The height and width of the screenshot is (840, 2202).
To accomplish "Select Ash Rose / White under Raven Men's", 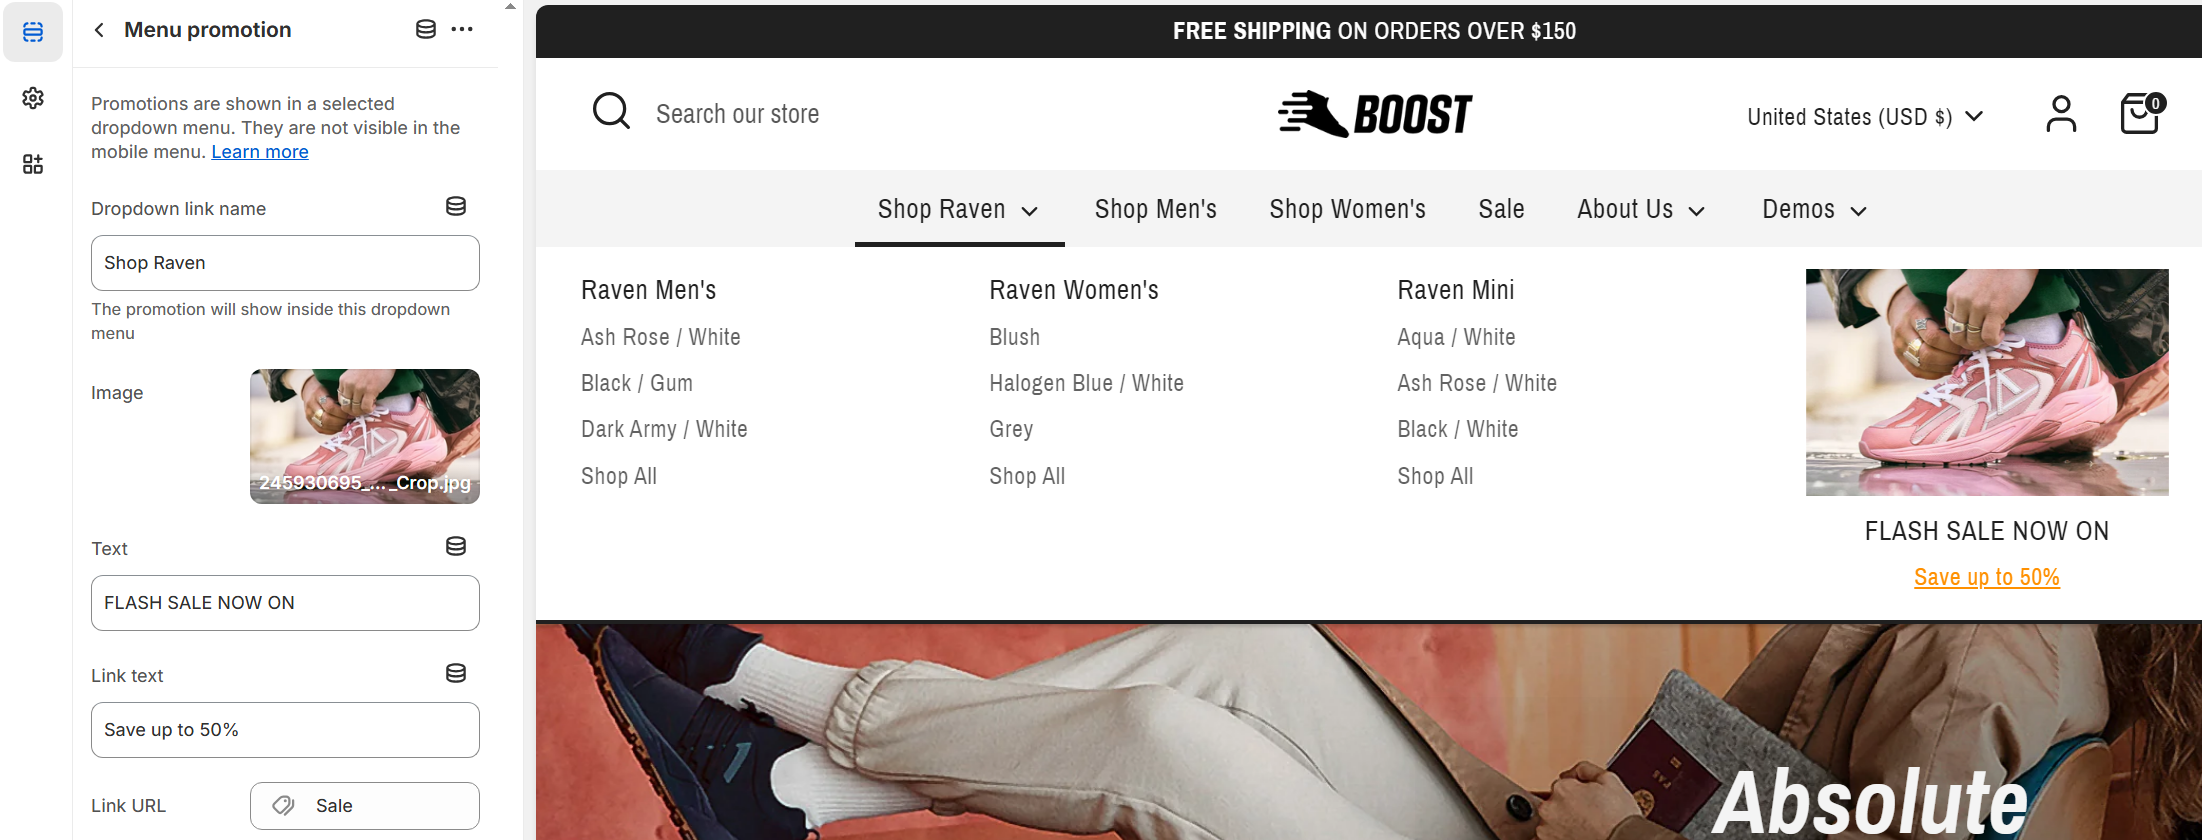I will [661, 337].
